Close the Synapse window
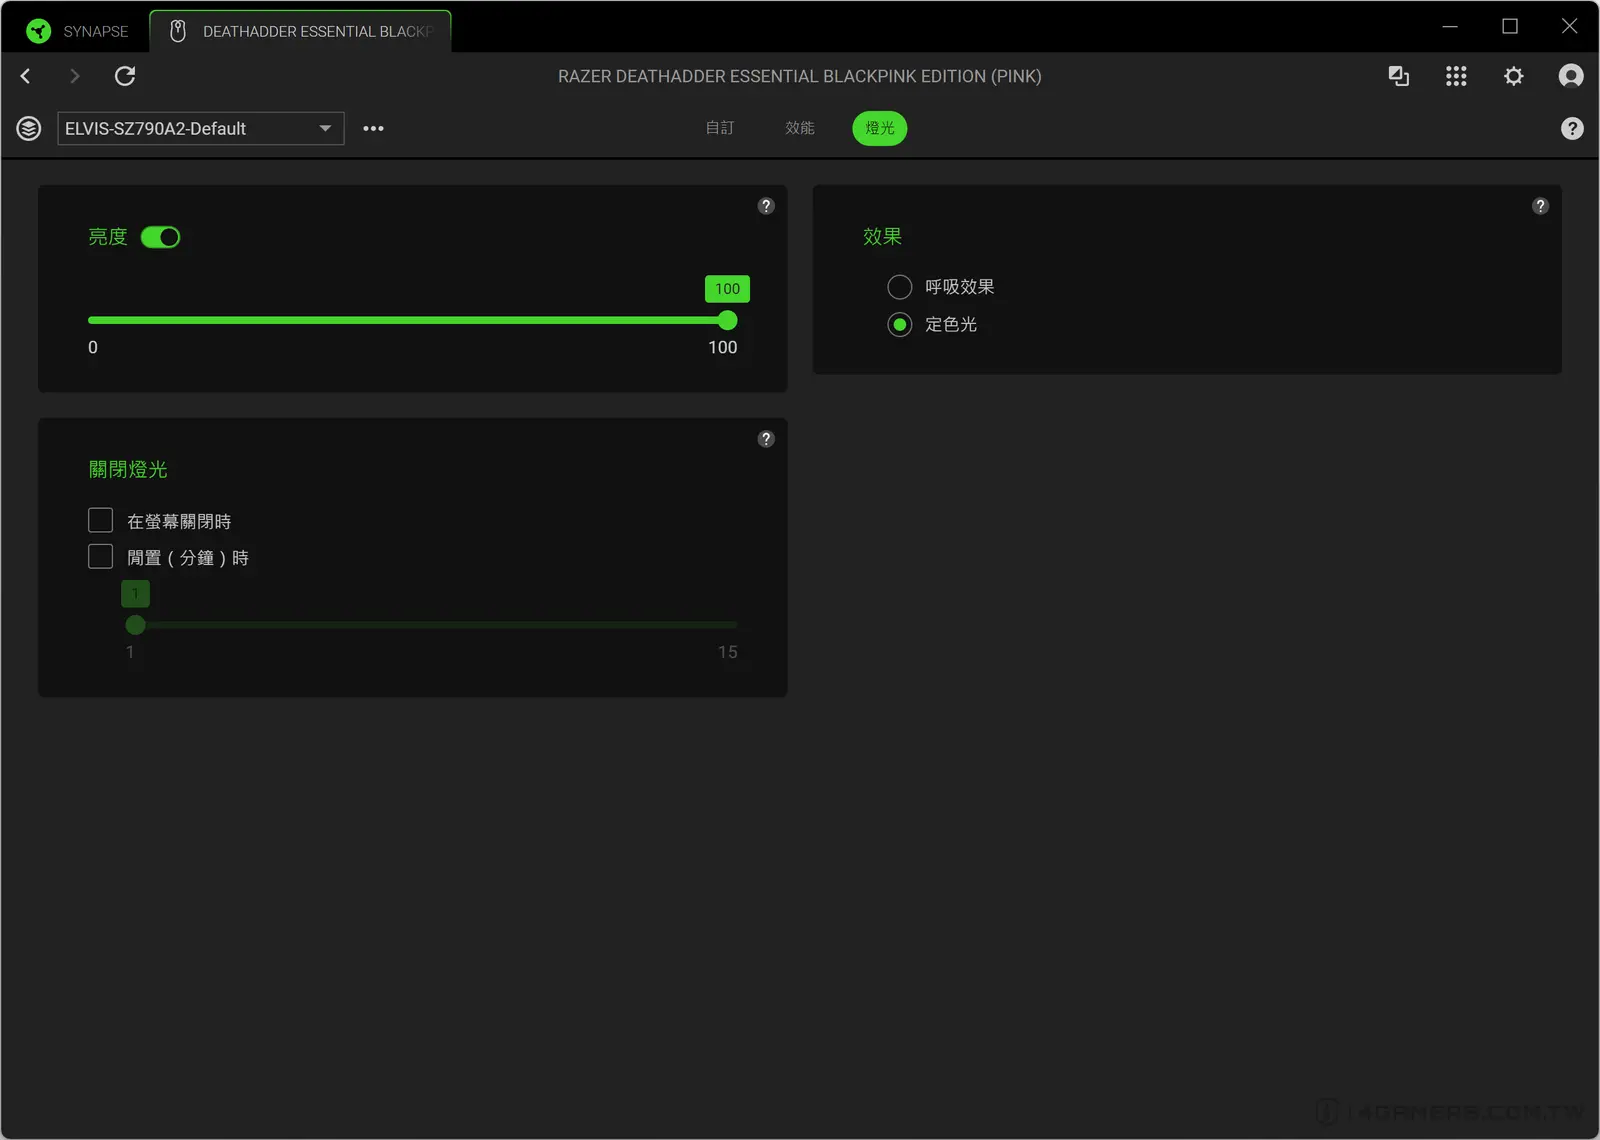The image size is (1600, 1140). [x=1570, y=27]
